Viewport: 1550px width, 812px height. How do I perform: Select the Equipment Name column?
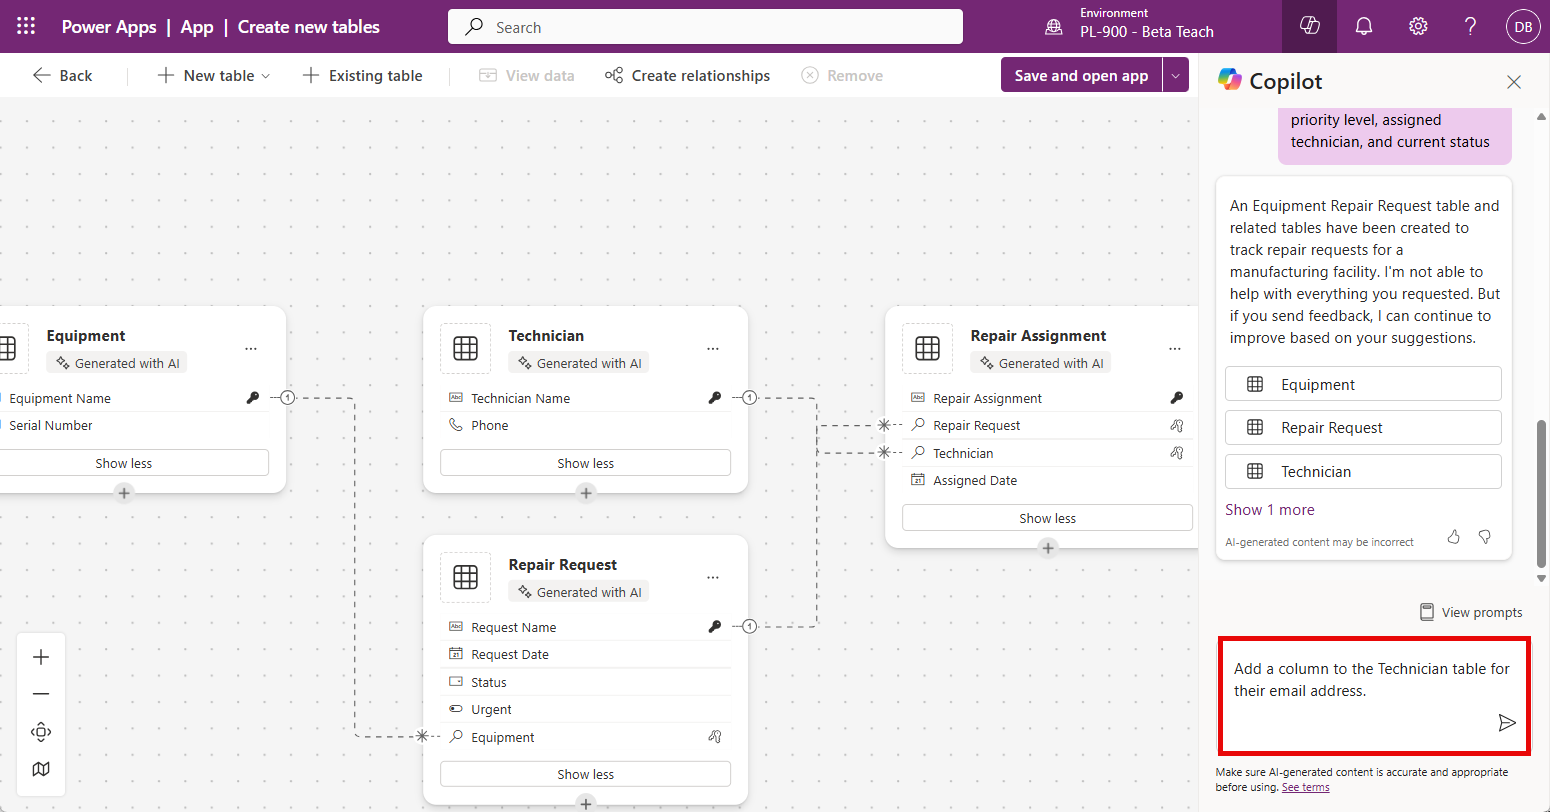(134, 398)
